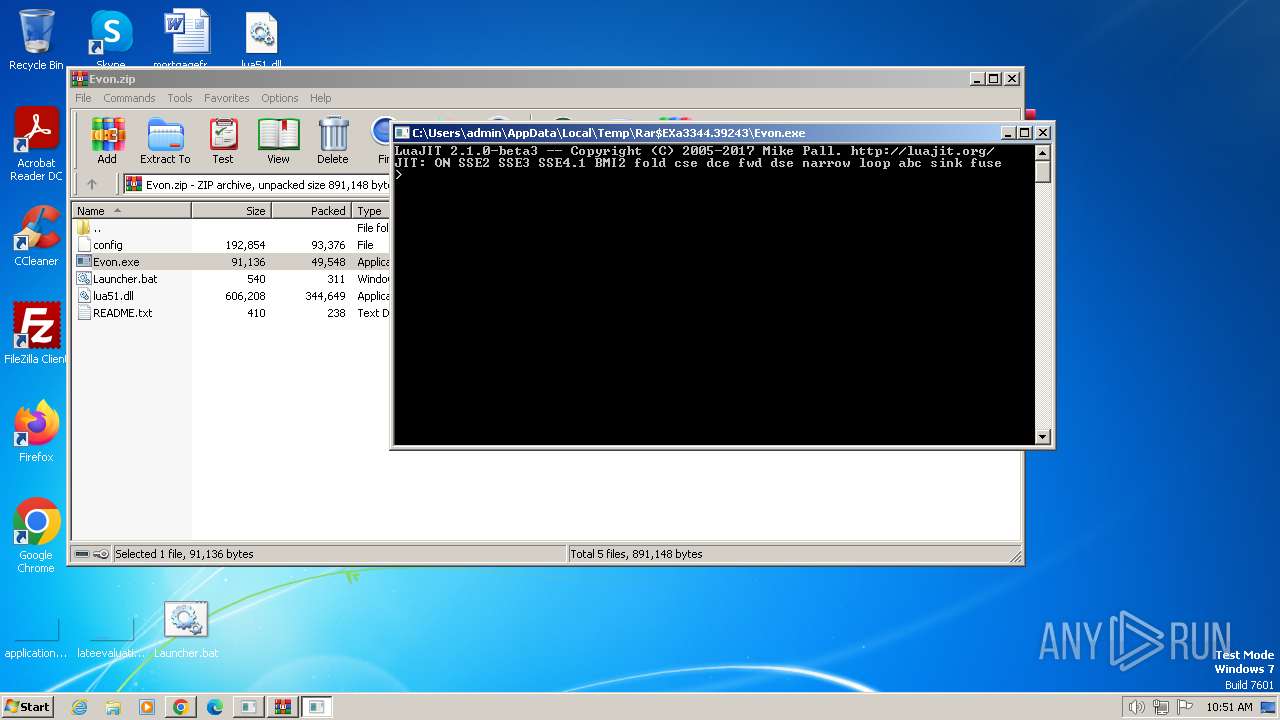Image resolution: width=1280 pixels, height=720 pixels.
Task: Open the Help menu
Action: click(x=320, y=98)
